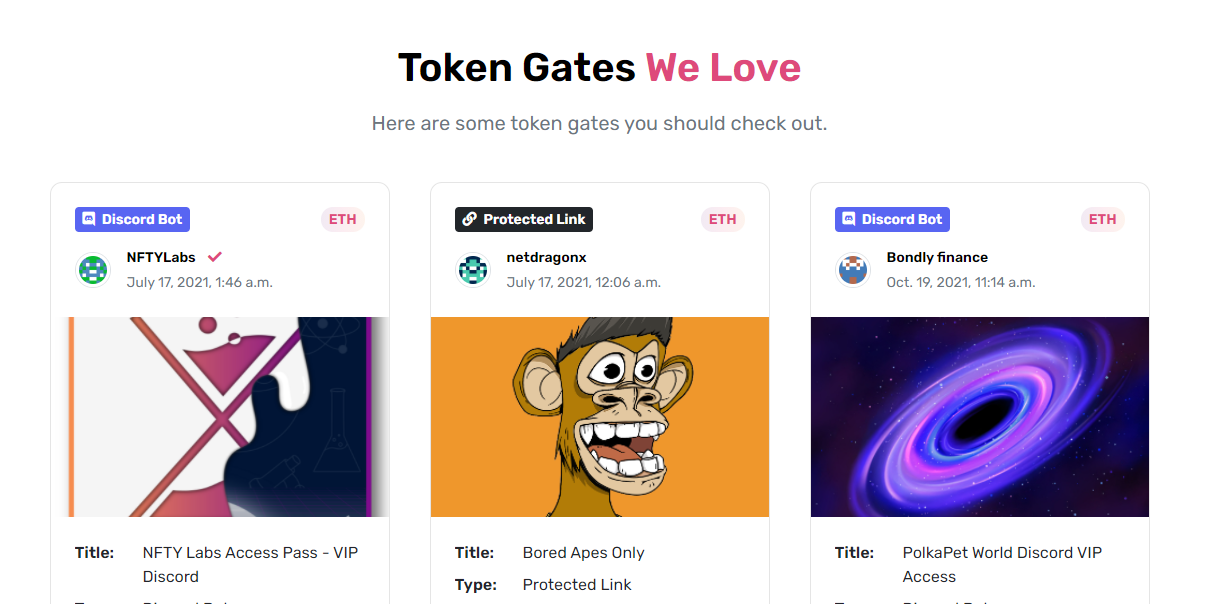Open the netdragonx creator name link

coord(546,257)
